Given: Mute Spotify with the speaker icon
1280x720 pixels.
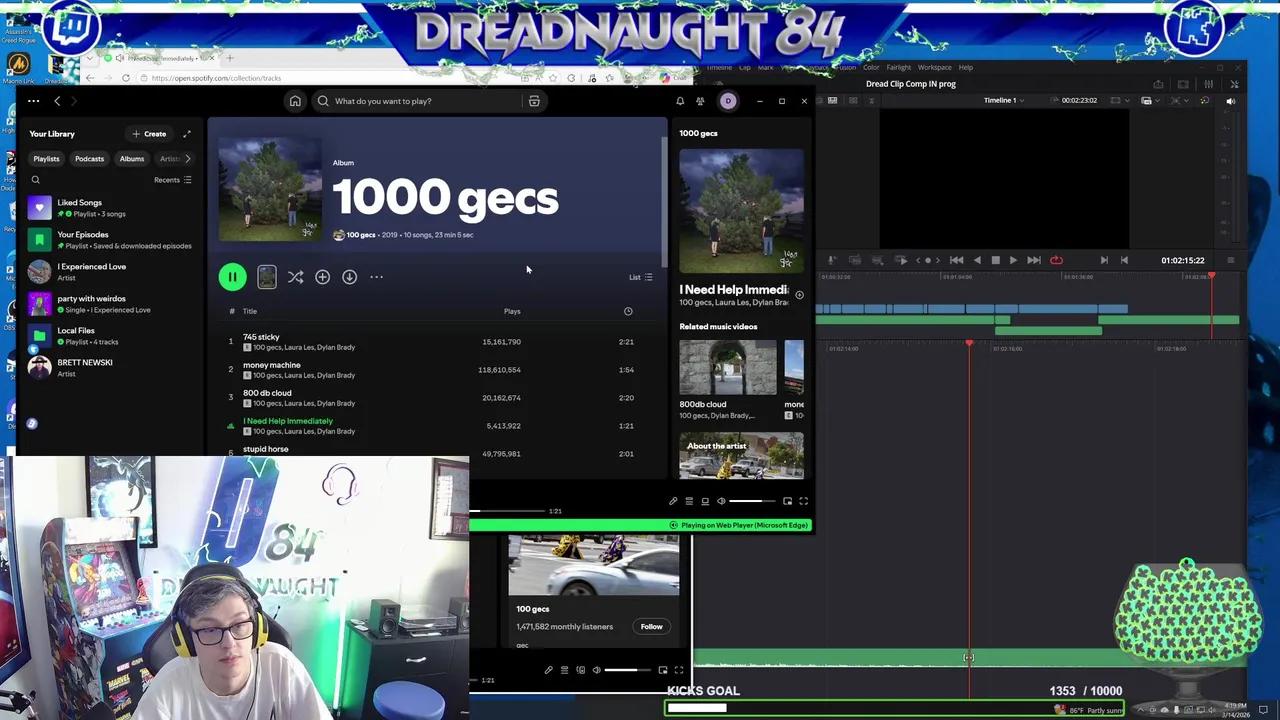Looking at the screenshot, I should coord(721,501).
